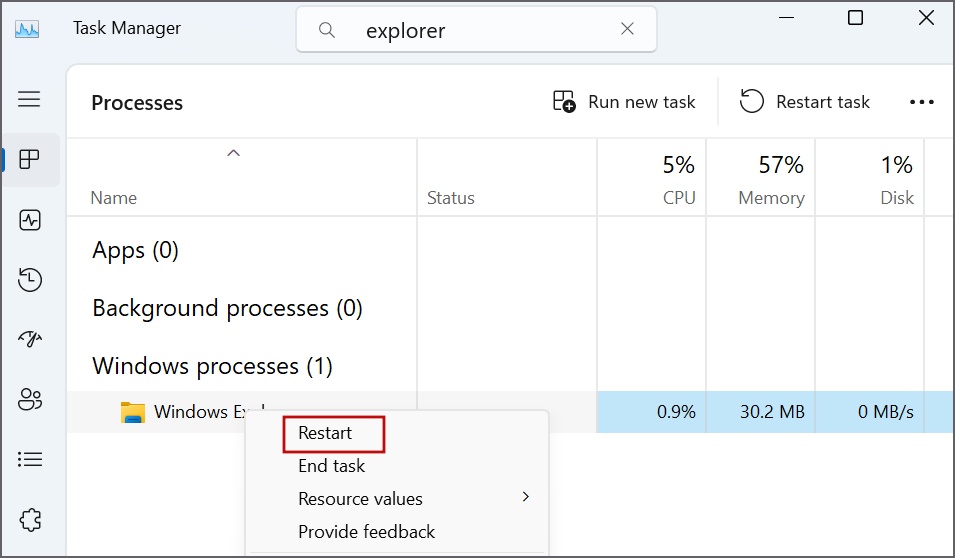Sort by the Status column
The image size is (955, 558).
pyautogui.click(x=450, y=197)
